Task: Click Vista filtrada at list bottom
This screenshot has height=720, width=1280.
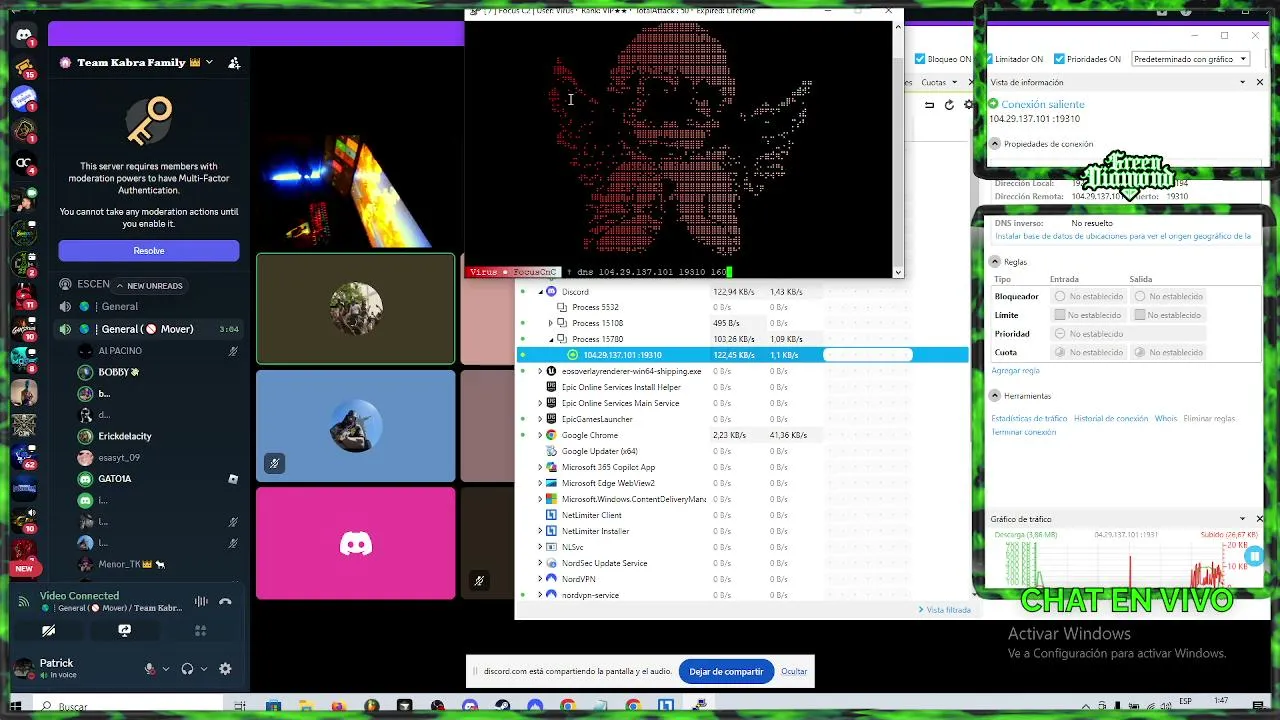Action: click(x=944, y=610)
